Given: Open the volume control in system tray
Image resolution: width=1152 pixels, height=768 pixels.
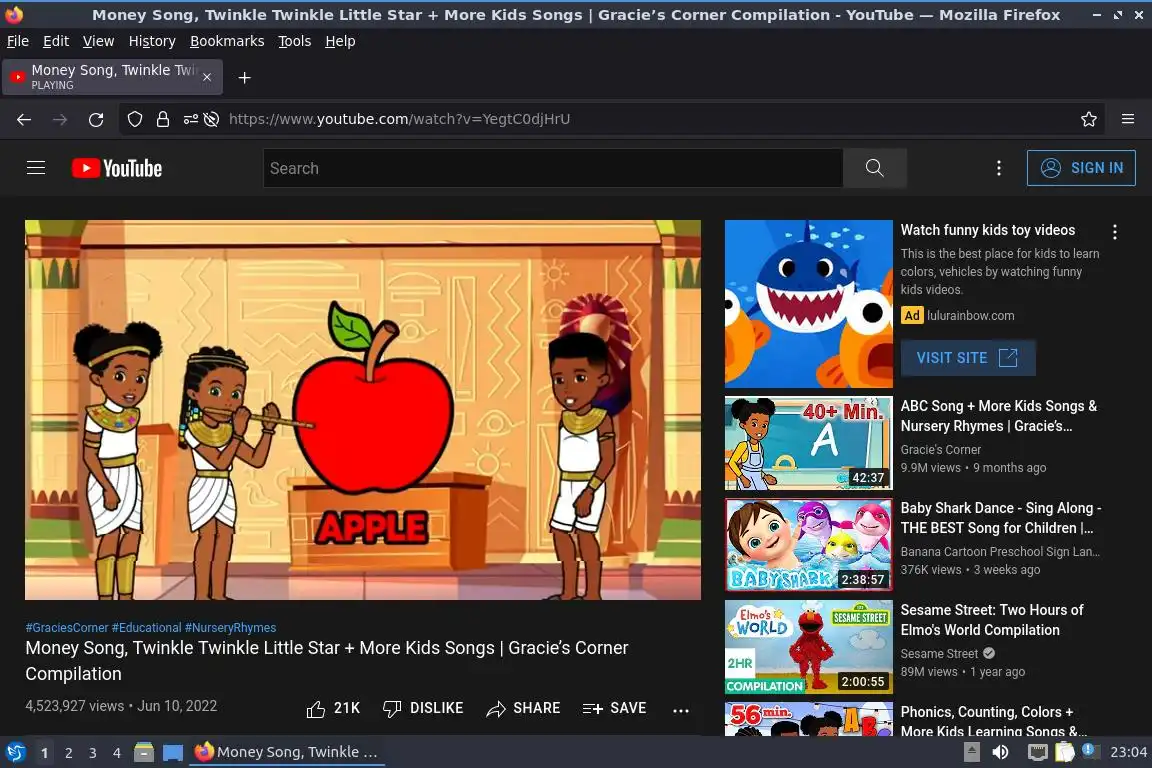Looking at the screenshot, I should click(x=1000, y=752).
